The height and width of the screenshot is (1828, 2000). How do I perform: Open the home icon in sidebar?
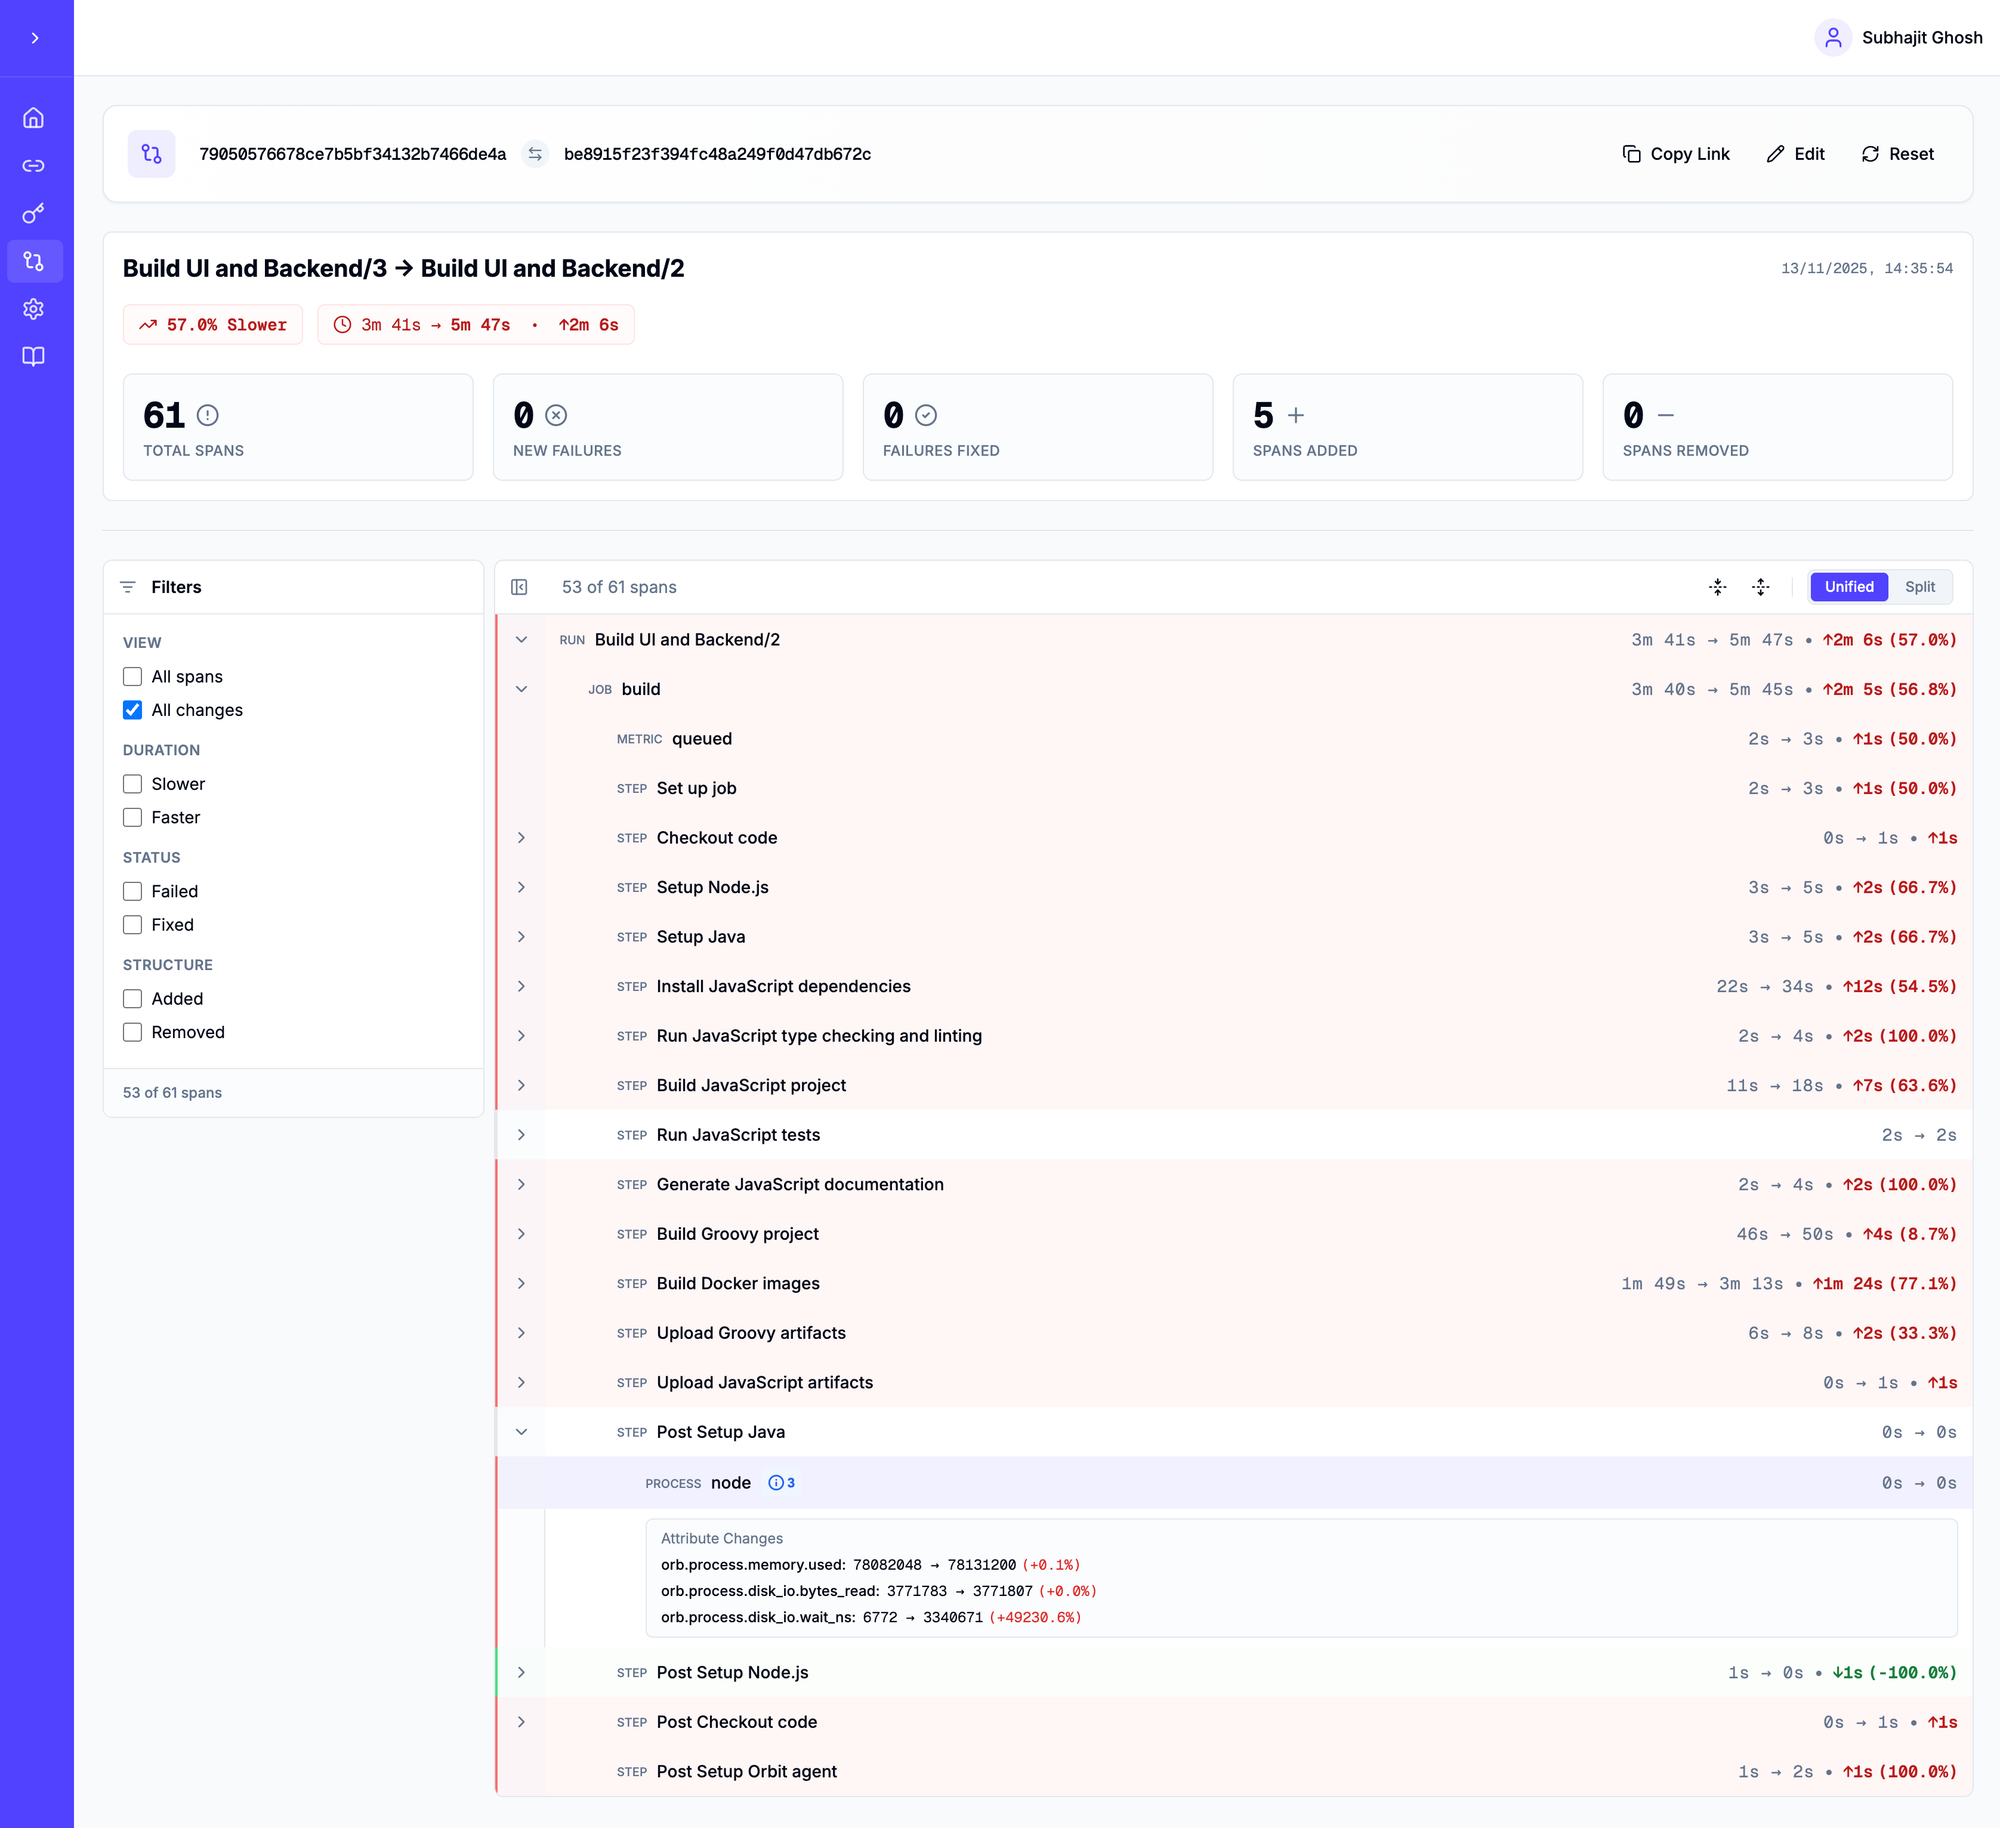click(x=34, y=118)
